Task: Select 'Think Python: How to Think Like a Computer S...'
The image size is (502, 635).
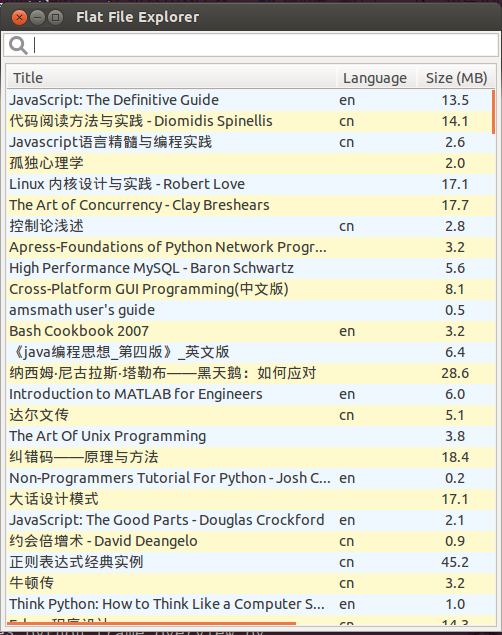Action: [x=251, y=604]
